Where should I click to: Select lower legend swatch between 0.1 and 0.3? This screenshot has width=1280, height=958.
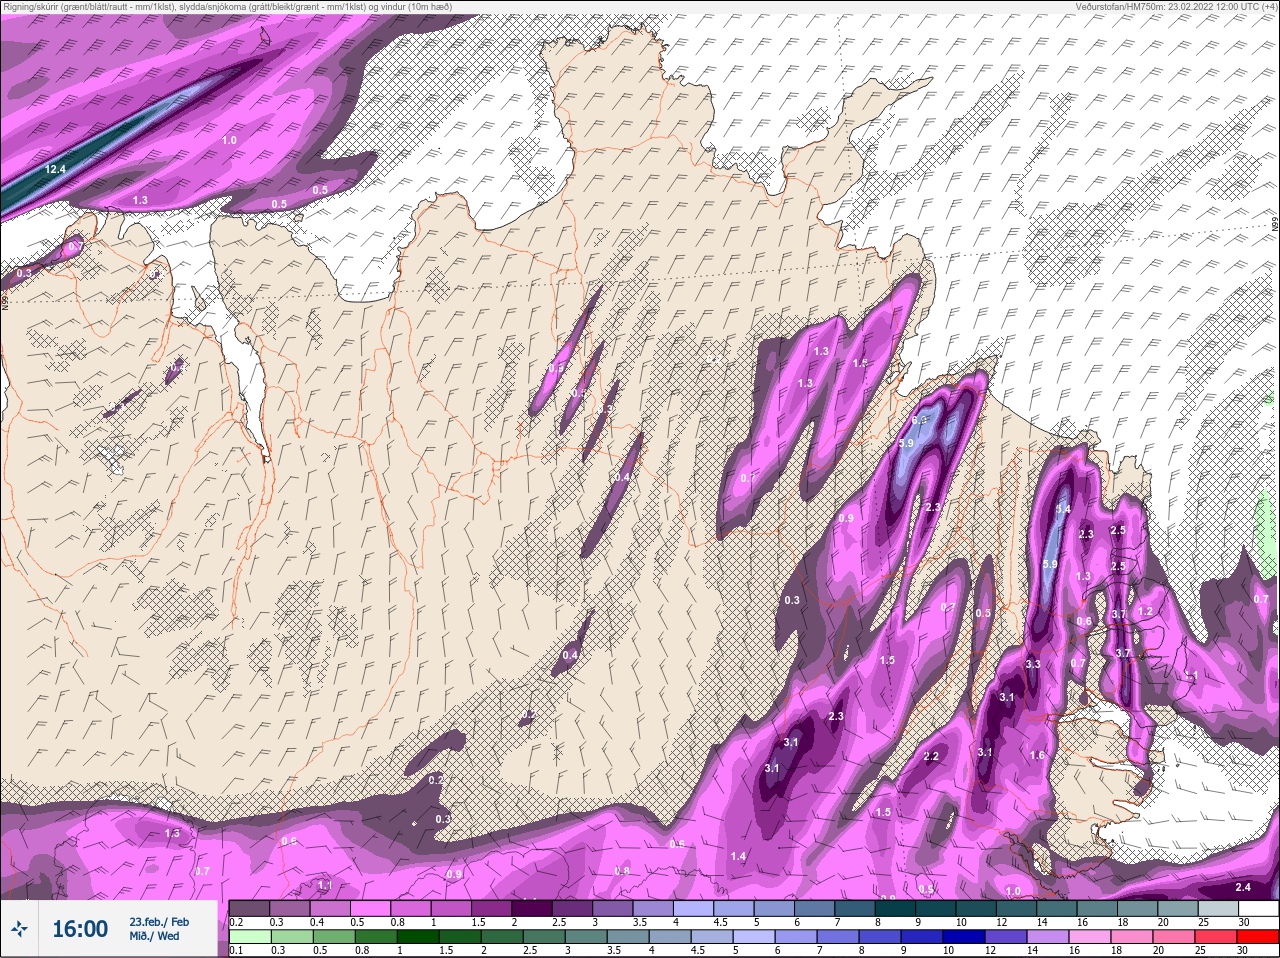click(250, 937)
